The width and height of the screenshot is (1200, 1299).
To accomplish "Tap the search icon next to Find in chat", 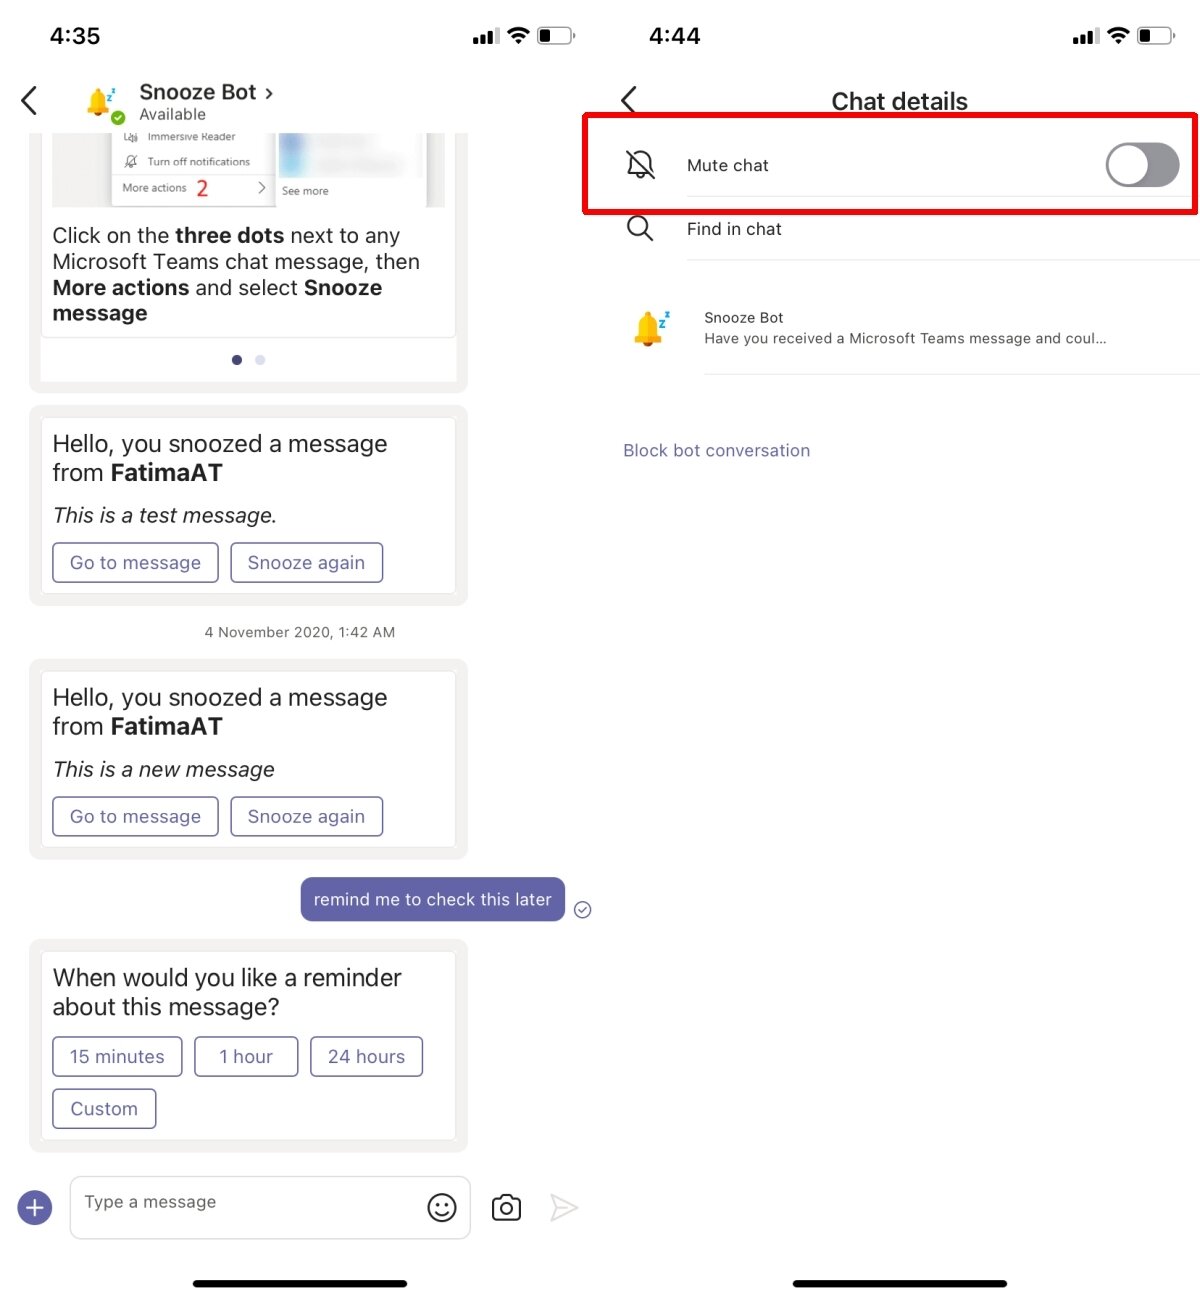I will [640, 228].
